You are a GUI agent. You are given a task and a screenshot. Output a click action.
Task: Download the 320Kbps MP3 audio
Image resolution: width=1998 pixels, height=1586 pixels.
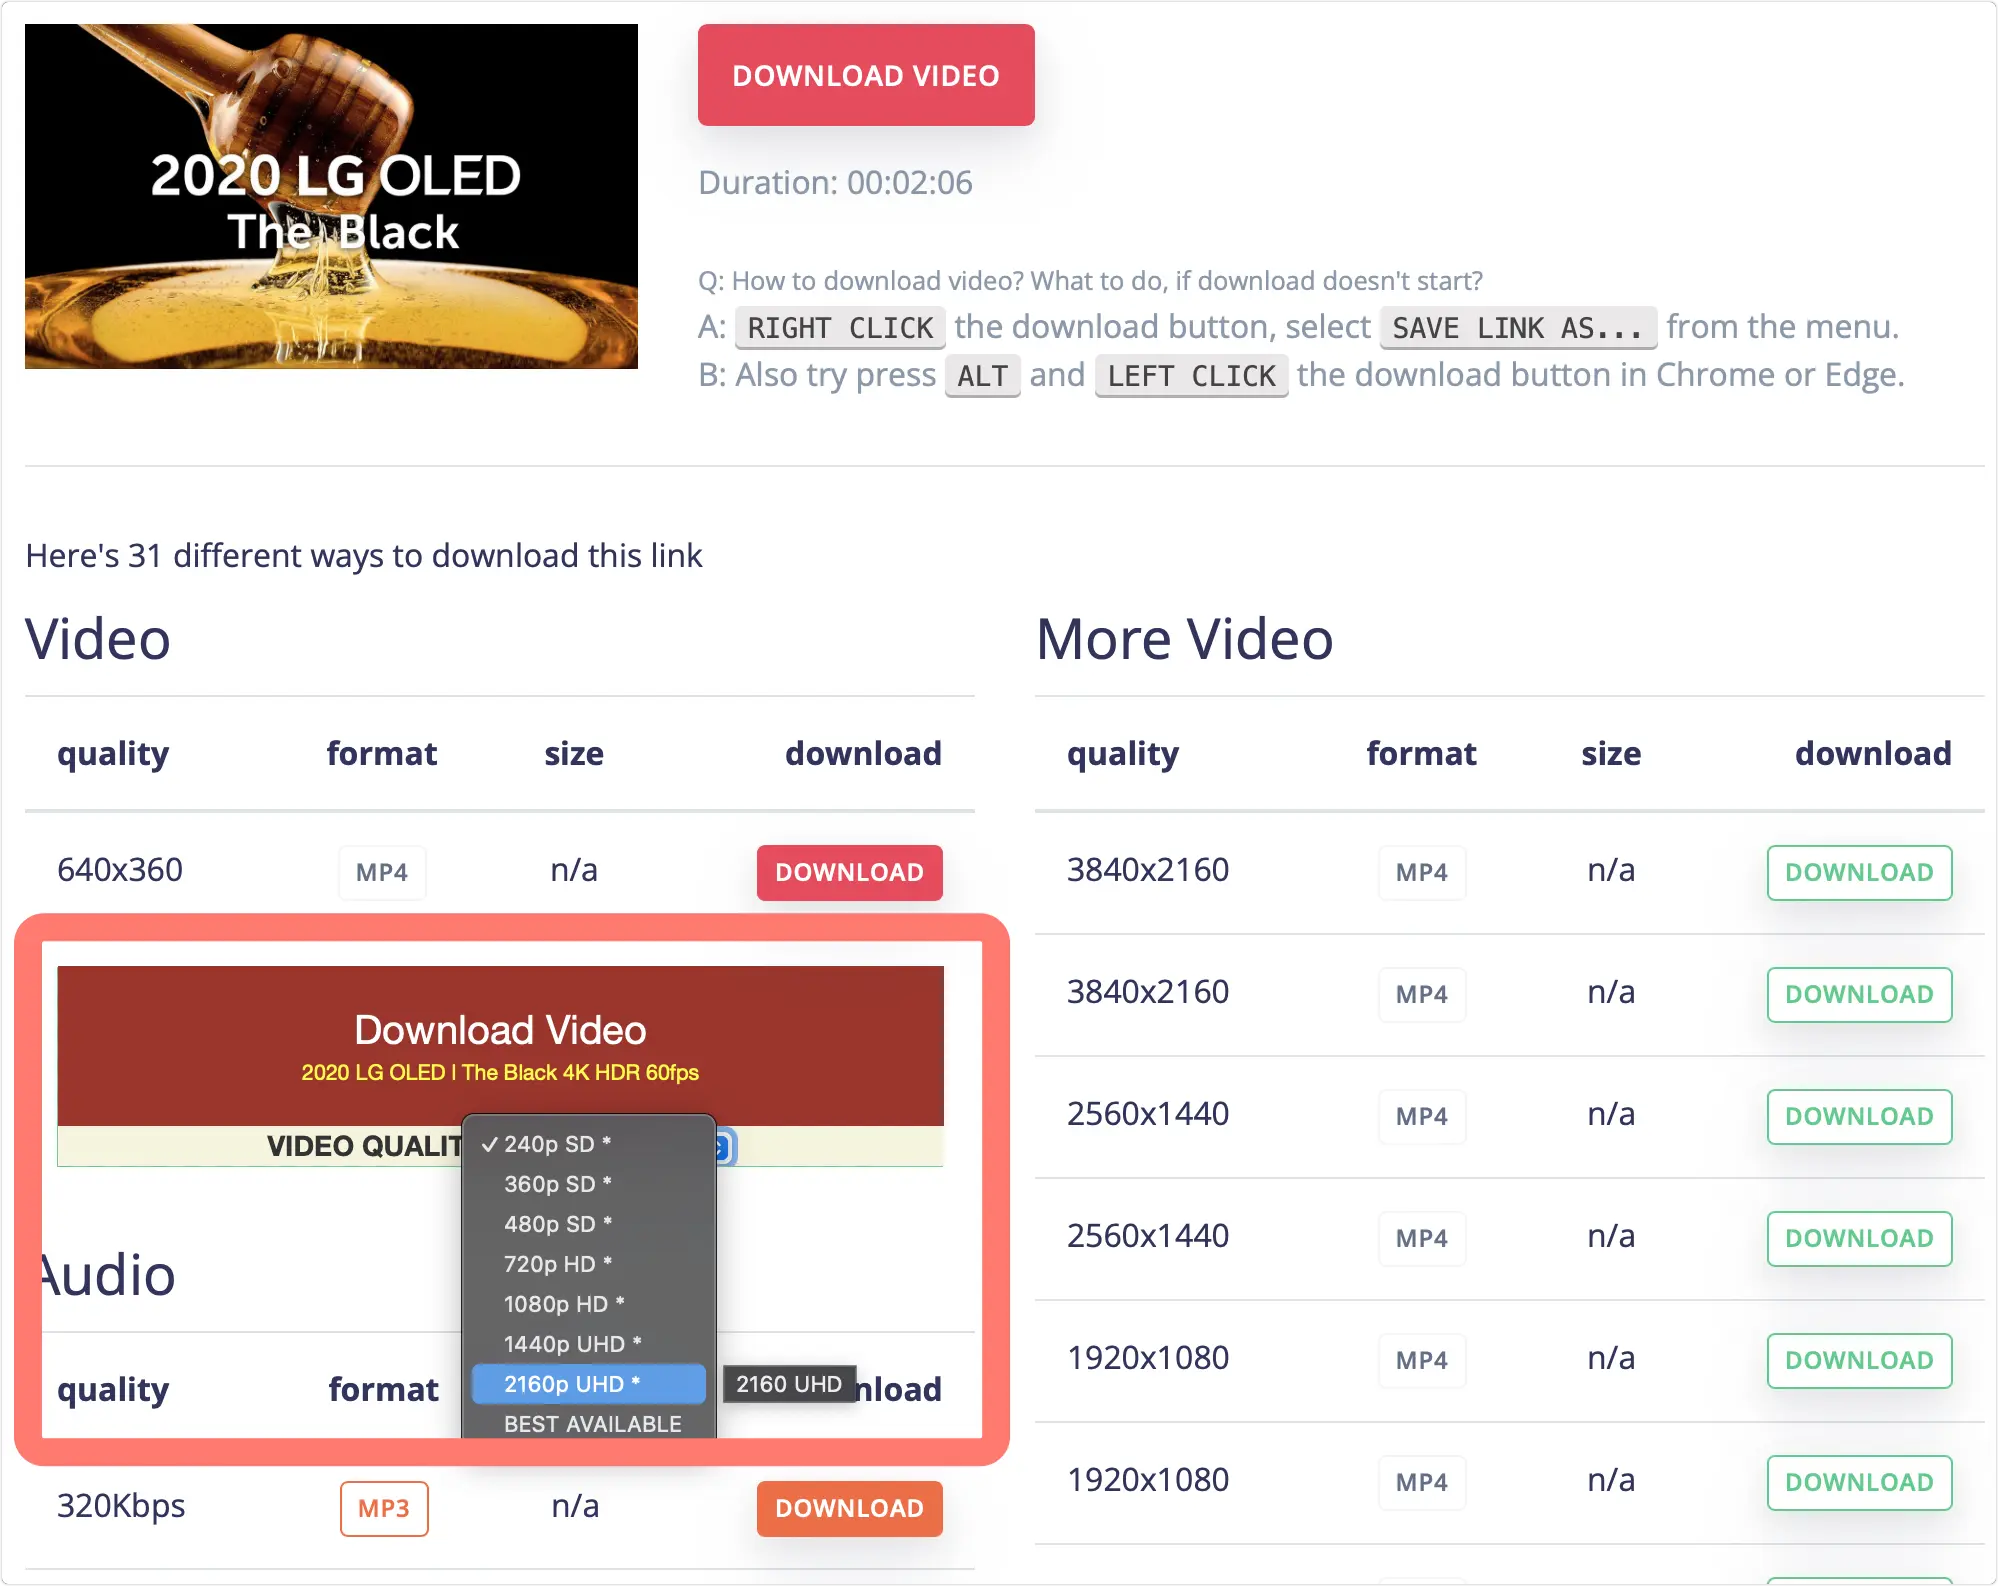[x=849, y=1508]
